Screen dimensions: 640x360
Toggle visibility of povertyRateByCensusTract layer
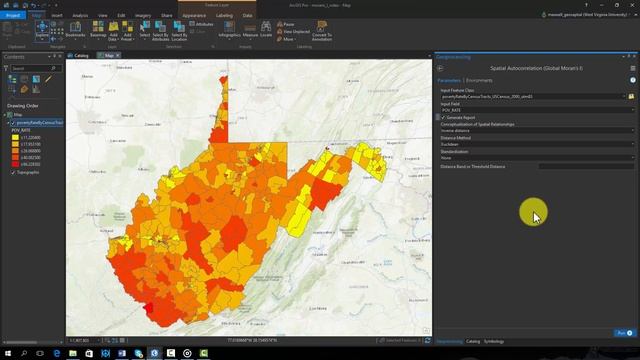point(13,123)
